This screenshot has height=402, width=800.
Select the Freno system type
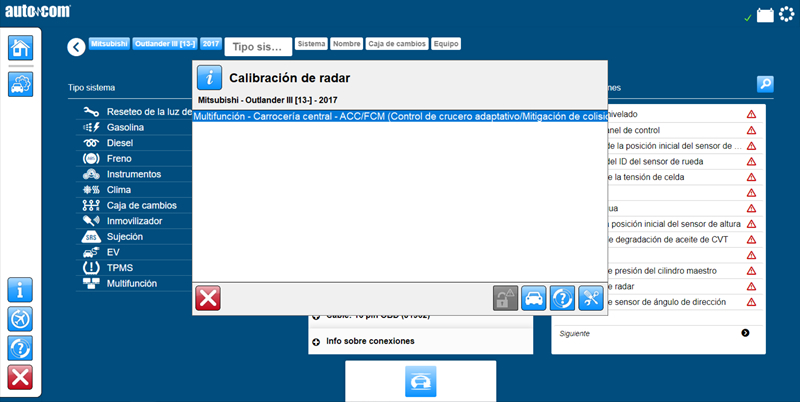[x=134, y=159]
